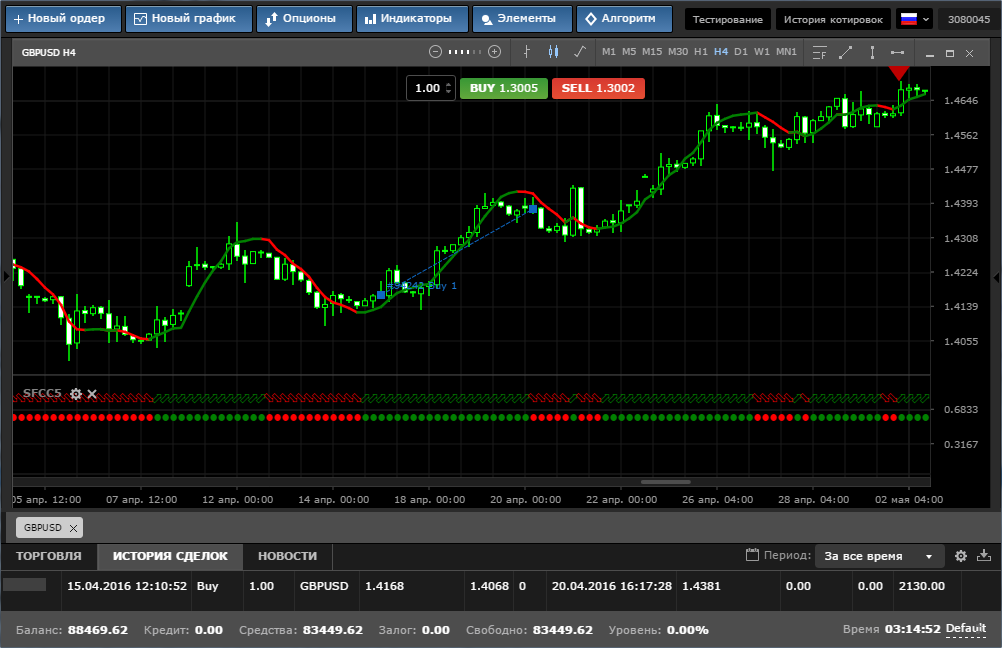Click the close price 1.4381 cell
1002x648 pixels.
click(701, 586)
